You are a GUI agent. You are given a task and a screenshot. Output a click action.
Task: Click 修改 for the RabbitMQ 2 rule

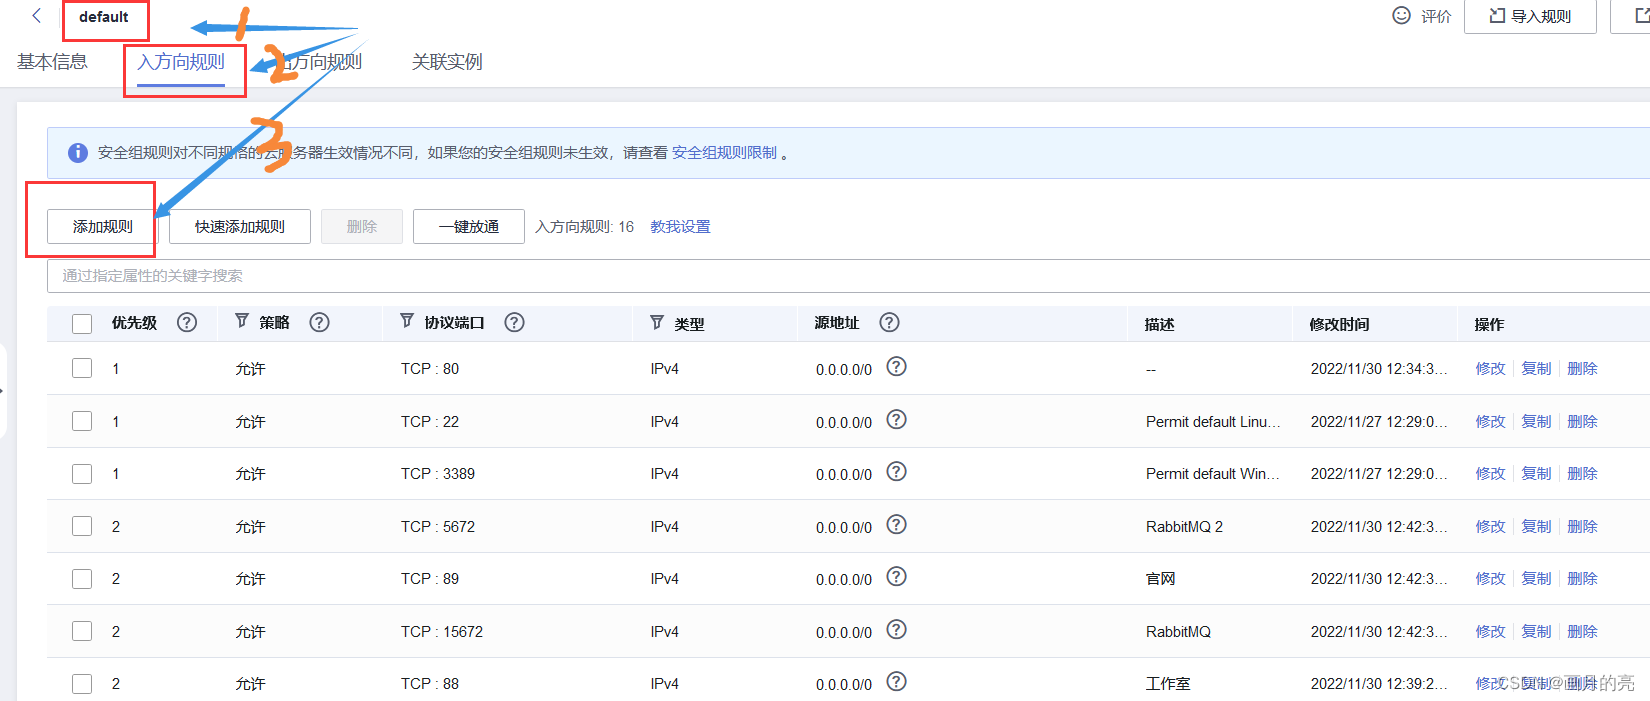[x=1490, y=527]
